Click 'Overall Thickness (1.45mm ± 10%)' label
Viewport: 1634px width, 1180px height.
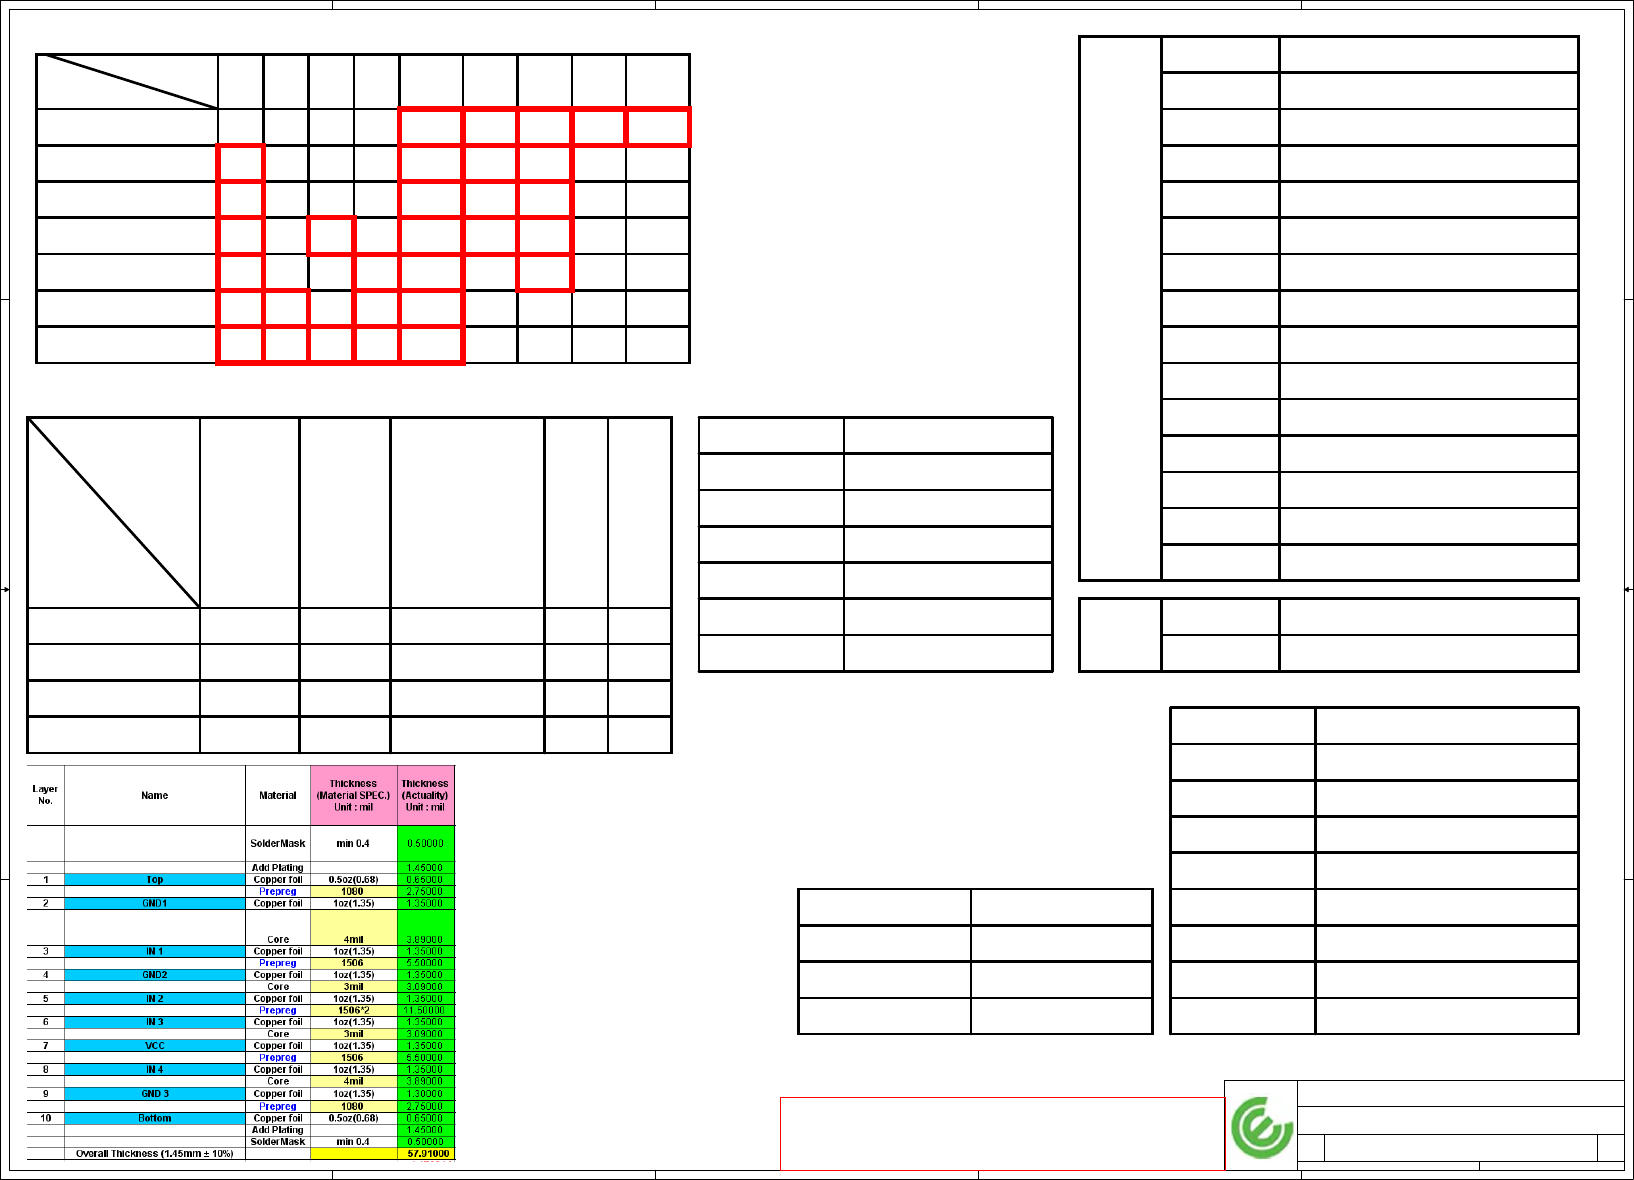coord(155,1153)
